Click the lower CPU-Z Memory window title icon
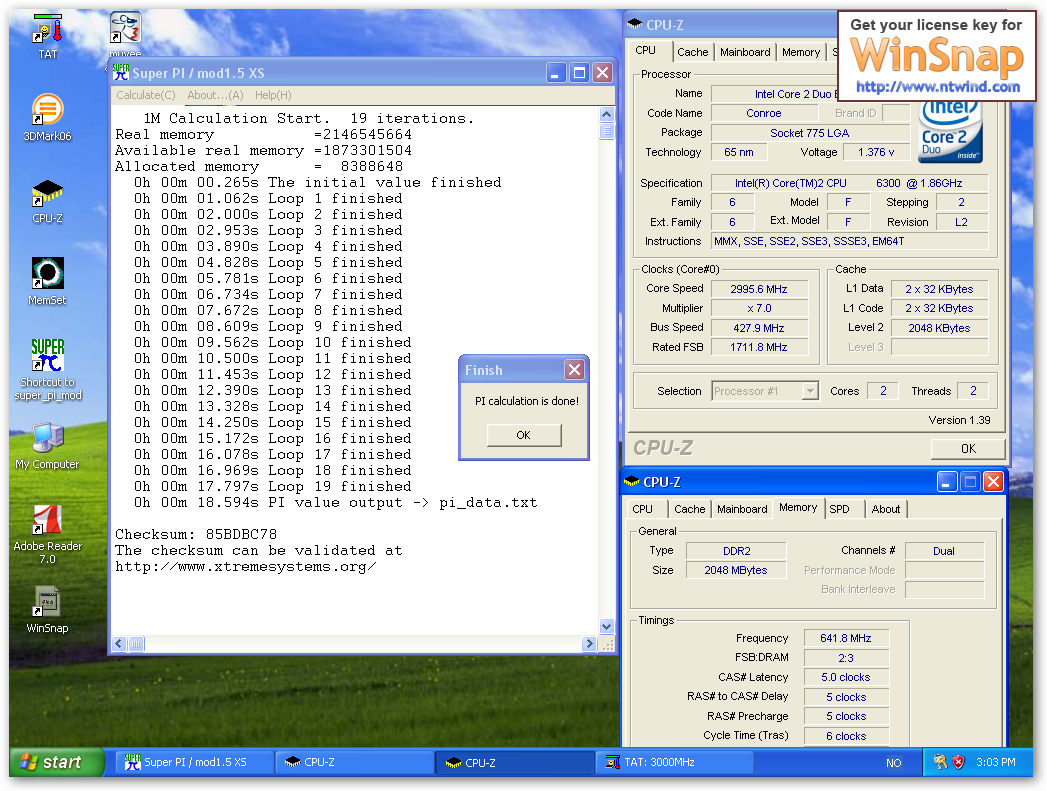Viewport: 1047px width, 791px height. (x=632, y=482)
